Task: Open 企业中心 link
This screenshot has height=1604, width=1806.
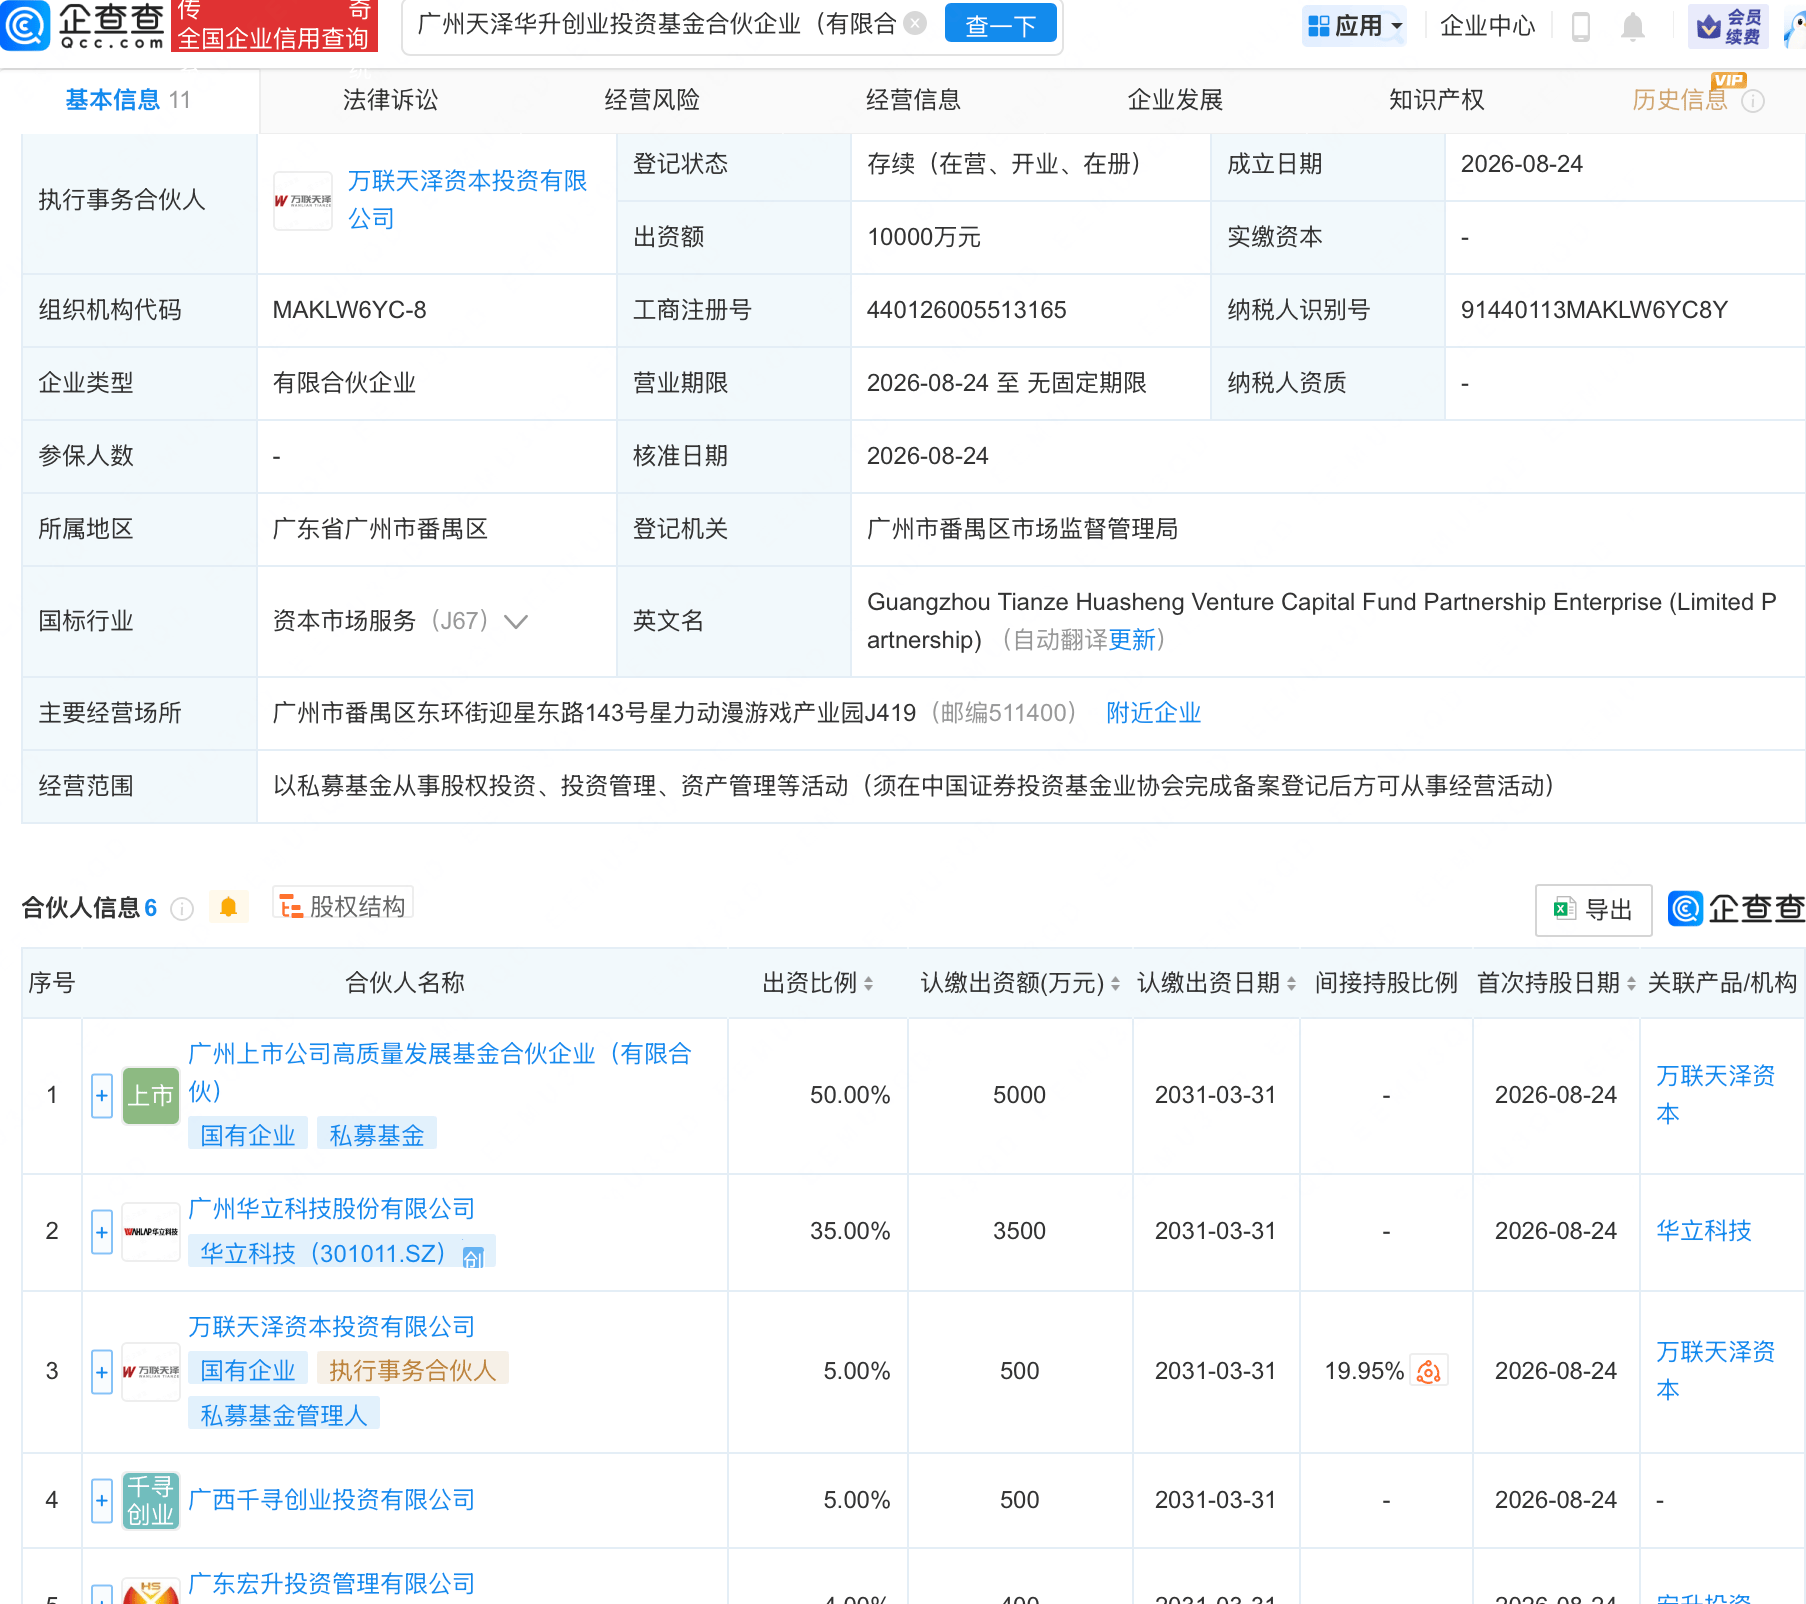Action: (1487, 26)
